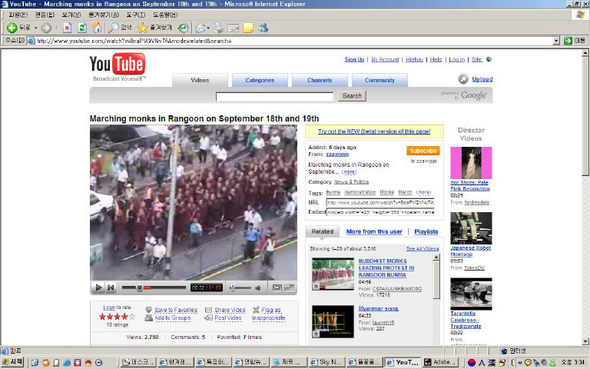
Task: Switch player to small-size view icon
Action: click(x=277, y=287)
